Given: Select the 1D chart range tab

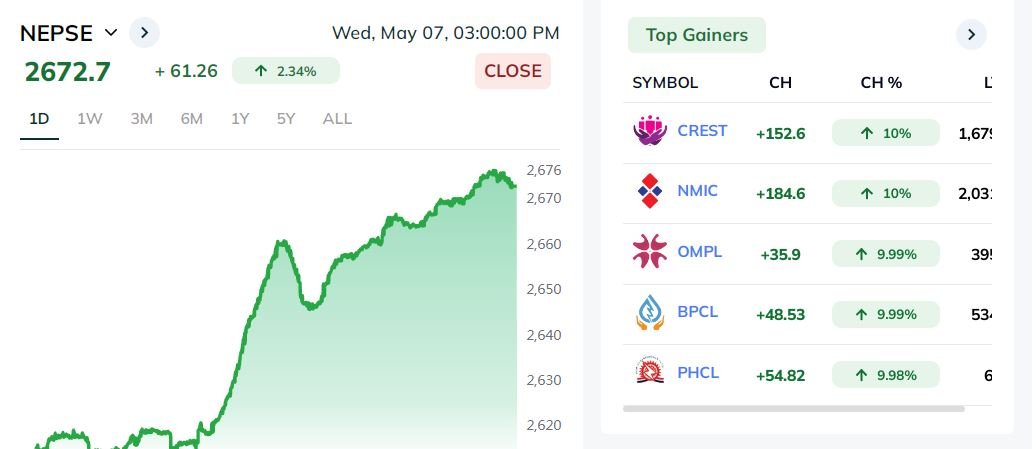Looking at the screenshot, I should coord(39,119).
